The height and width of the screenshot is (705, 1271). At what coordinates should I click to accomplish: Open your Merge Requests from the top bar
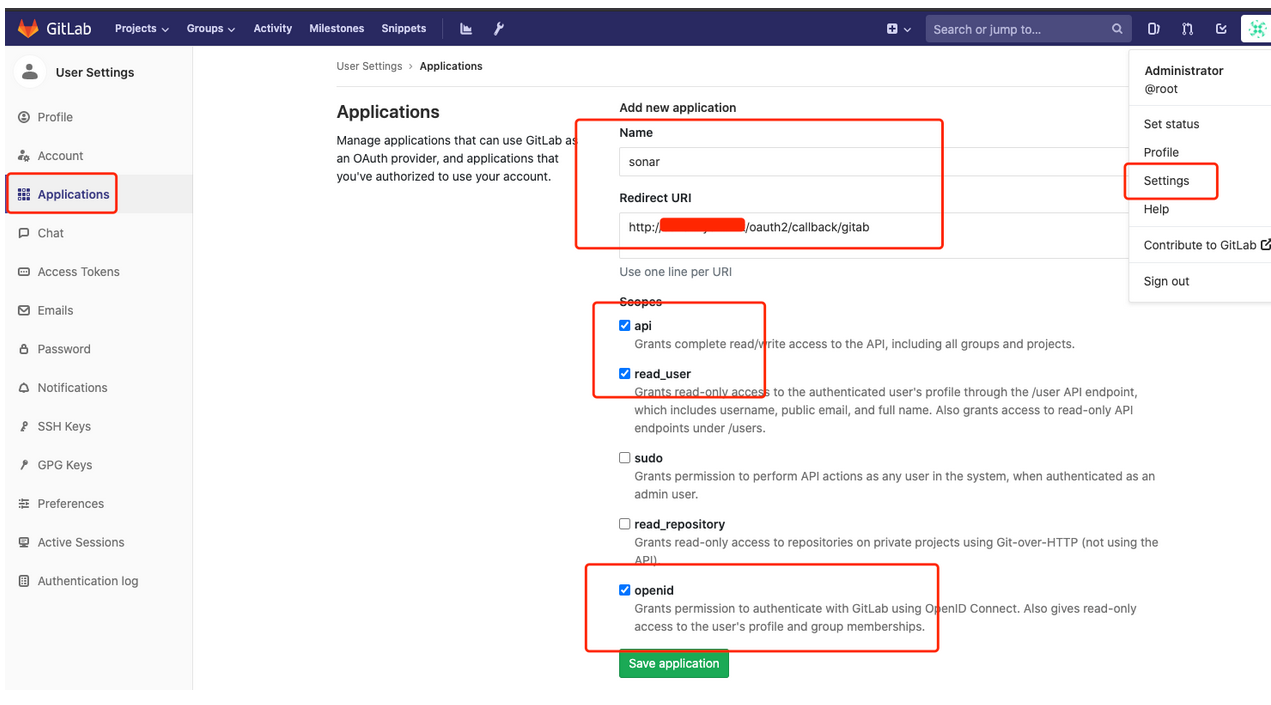1187,28
